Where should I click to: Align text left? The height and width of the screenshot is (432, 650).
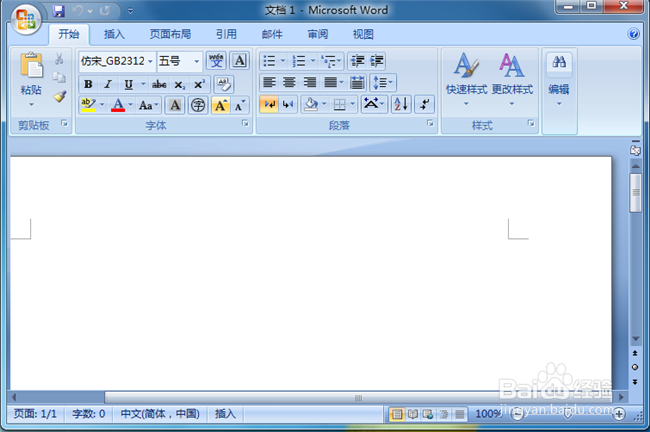tap(269, 82)
